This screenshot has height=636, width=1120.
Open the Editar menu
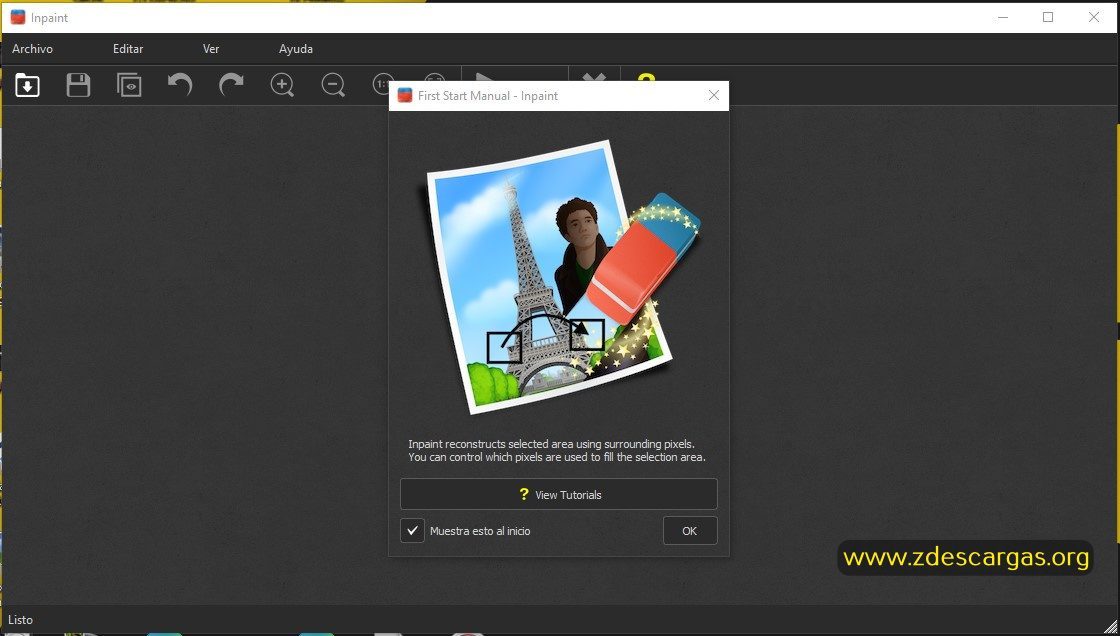click(128, 49)
